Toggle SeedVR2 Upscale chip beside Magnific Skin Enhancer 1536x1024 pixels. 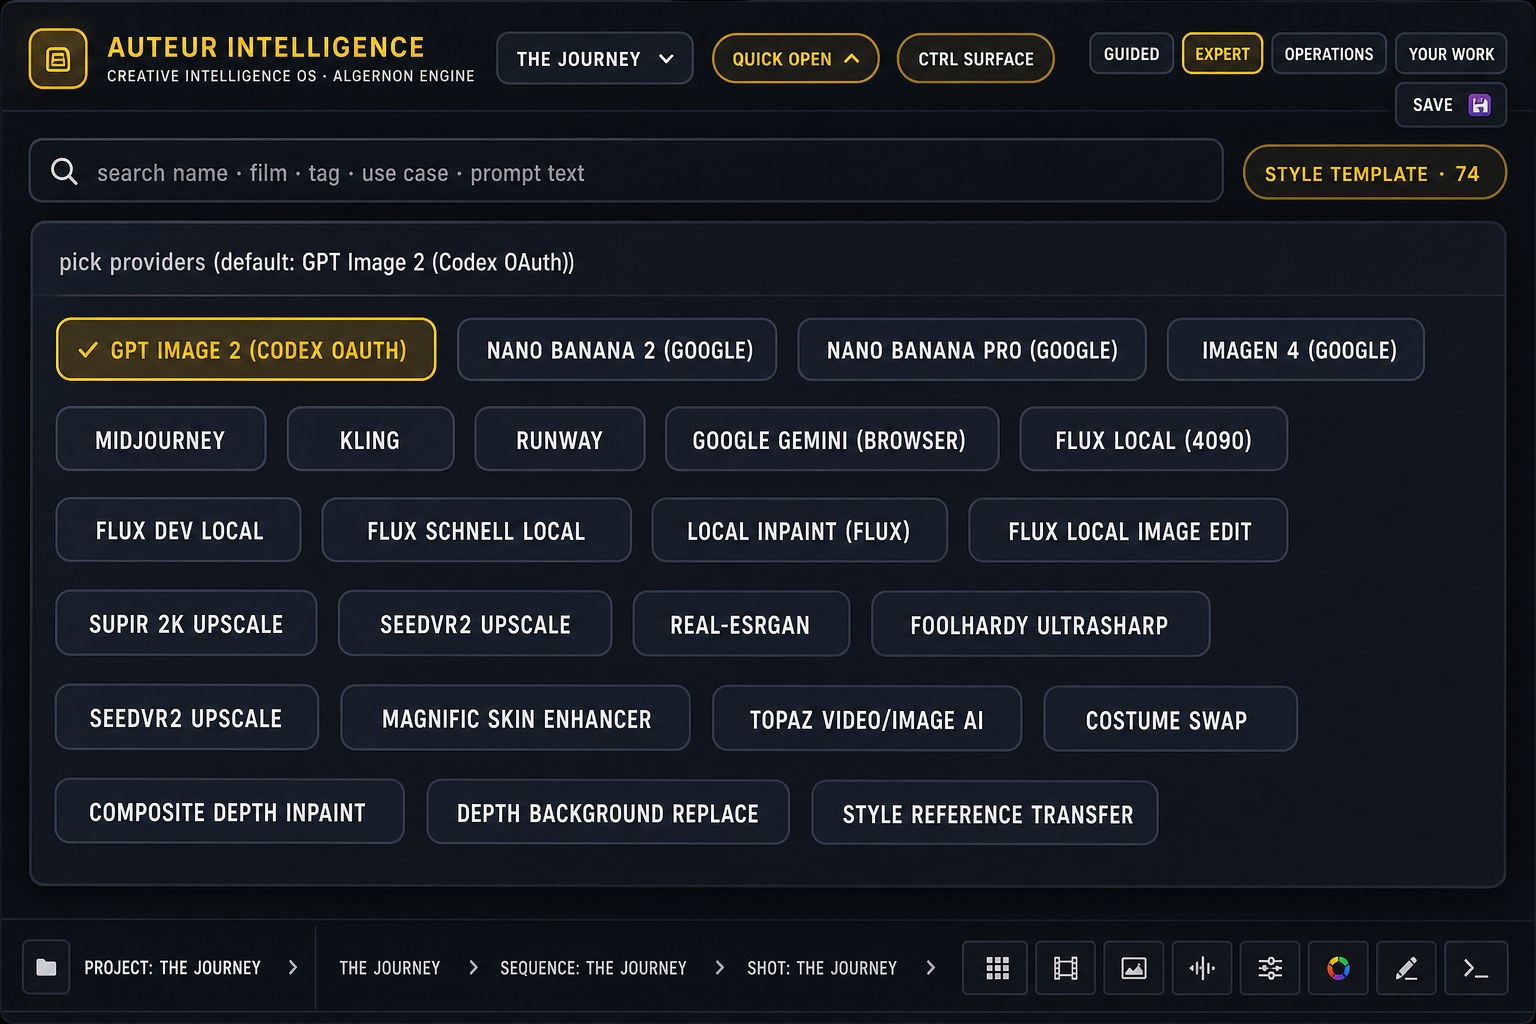click(187, 717)
